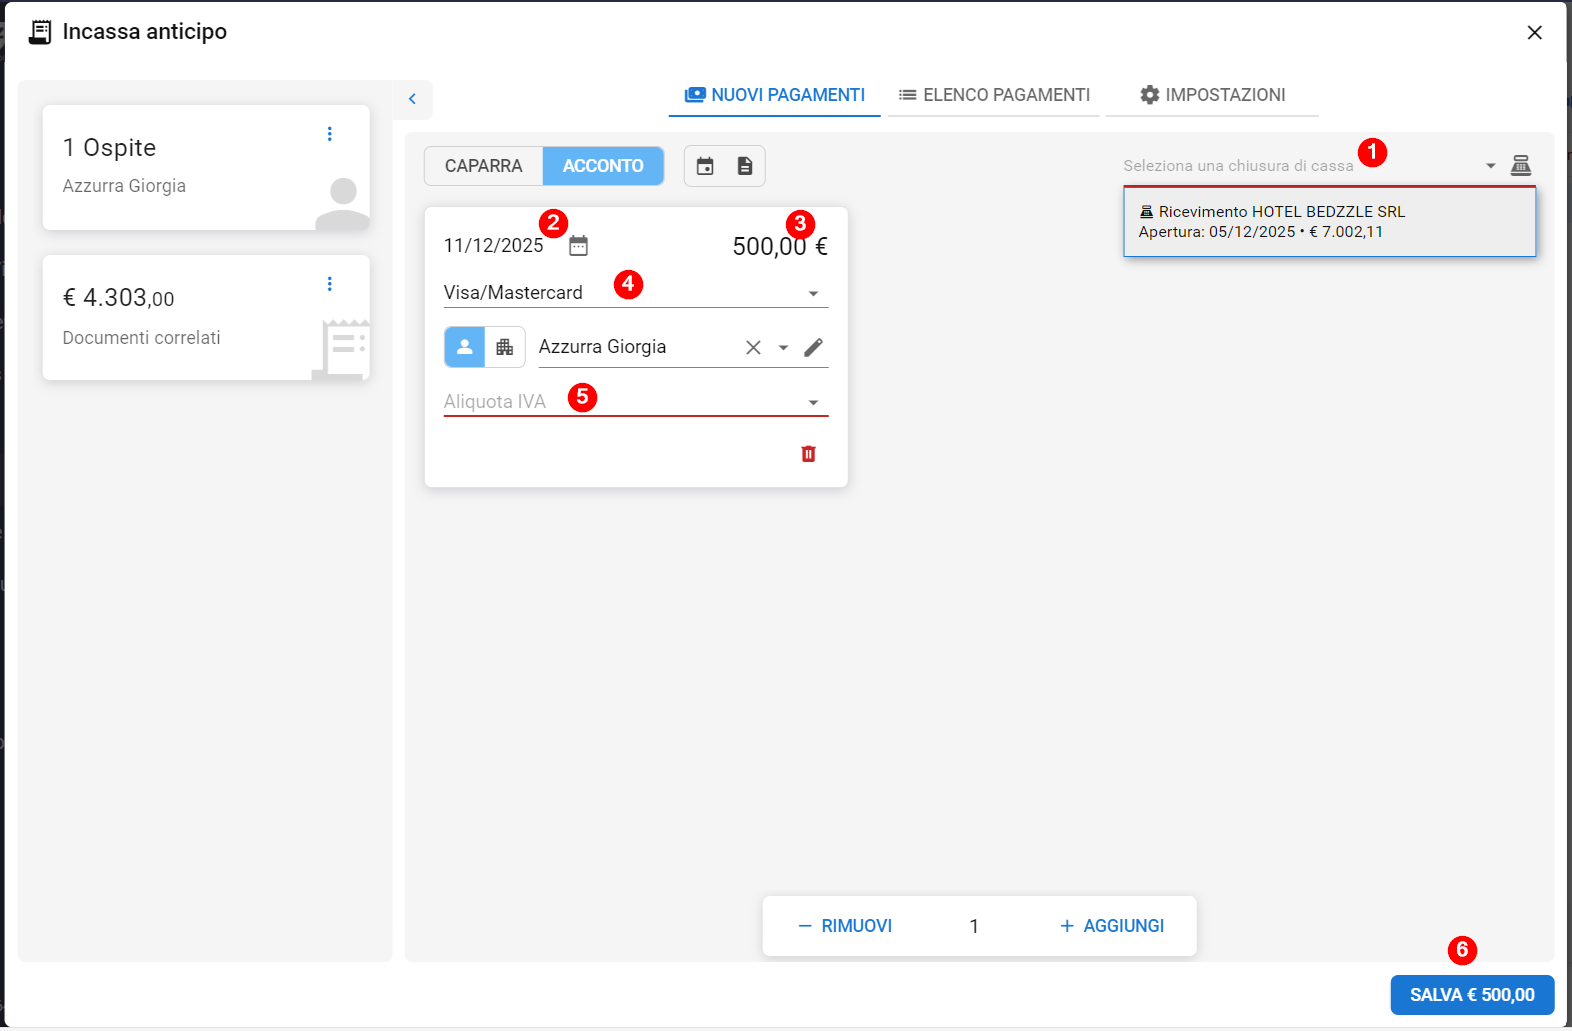Switch payment type to Caparra

point(483,166)
